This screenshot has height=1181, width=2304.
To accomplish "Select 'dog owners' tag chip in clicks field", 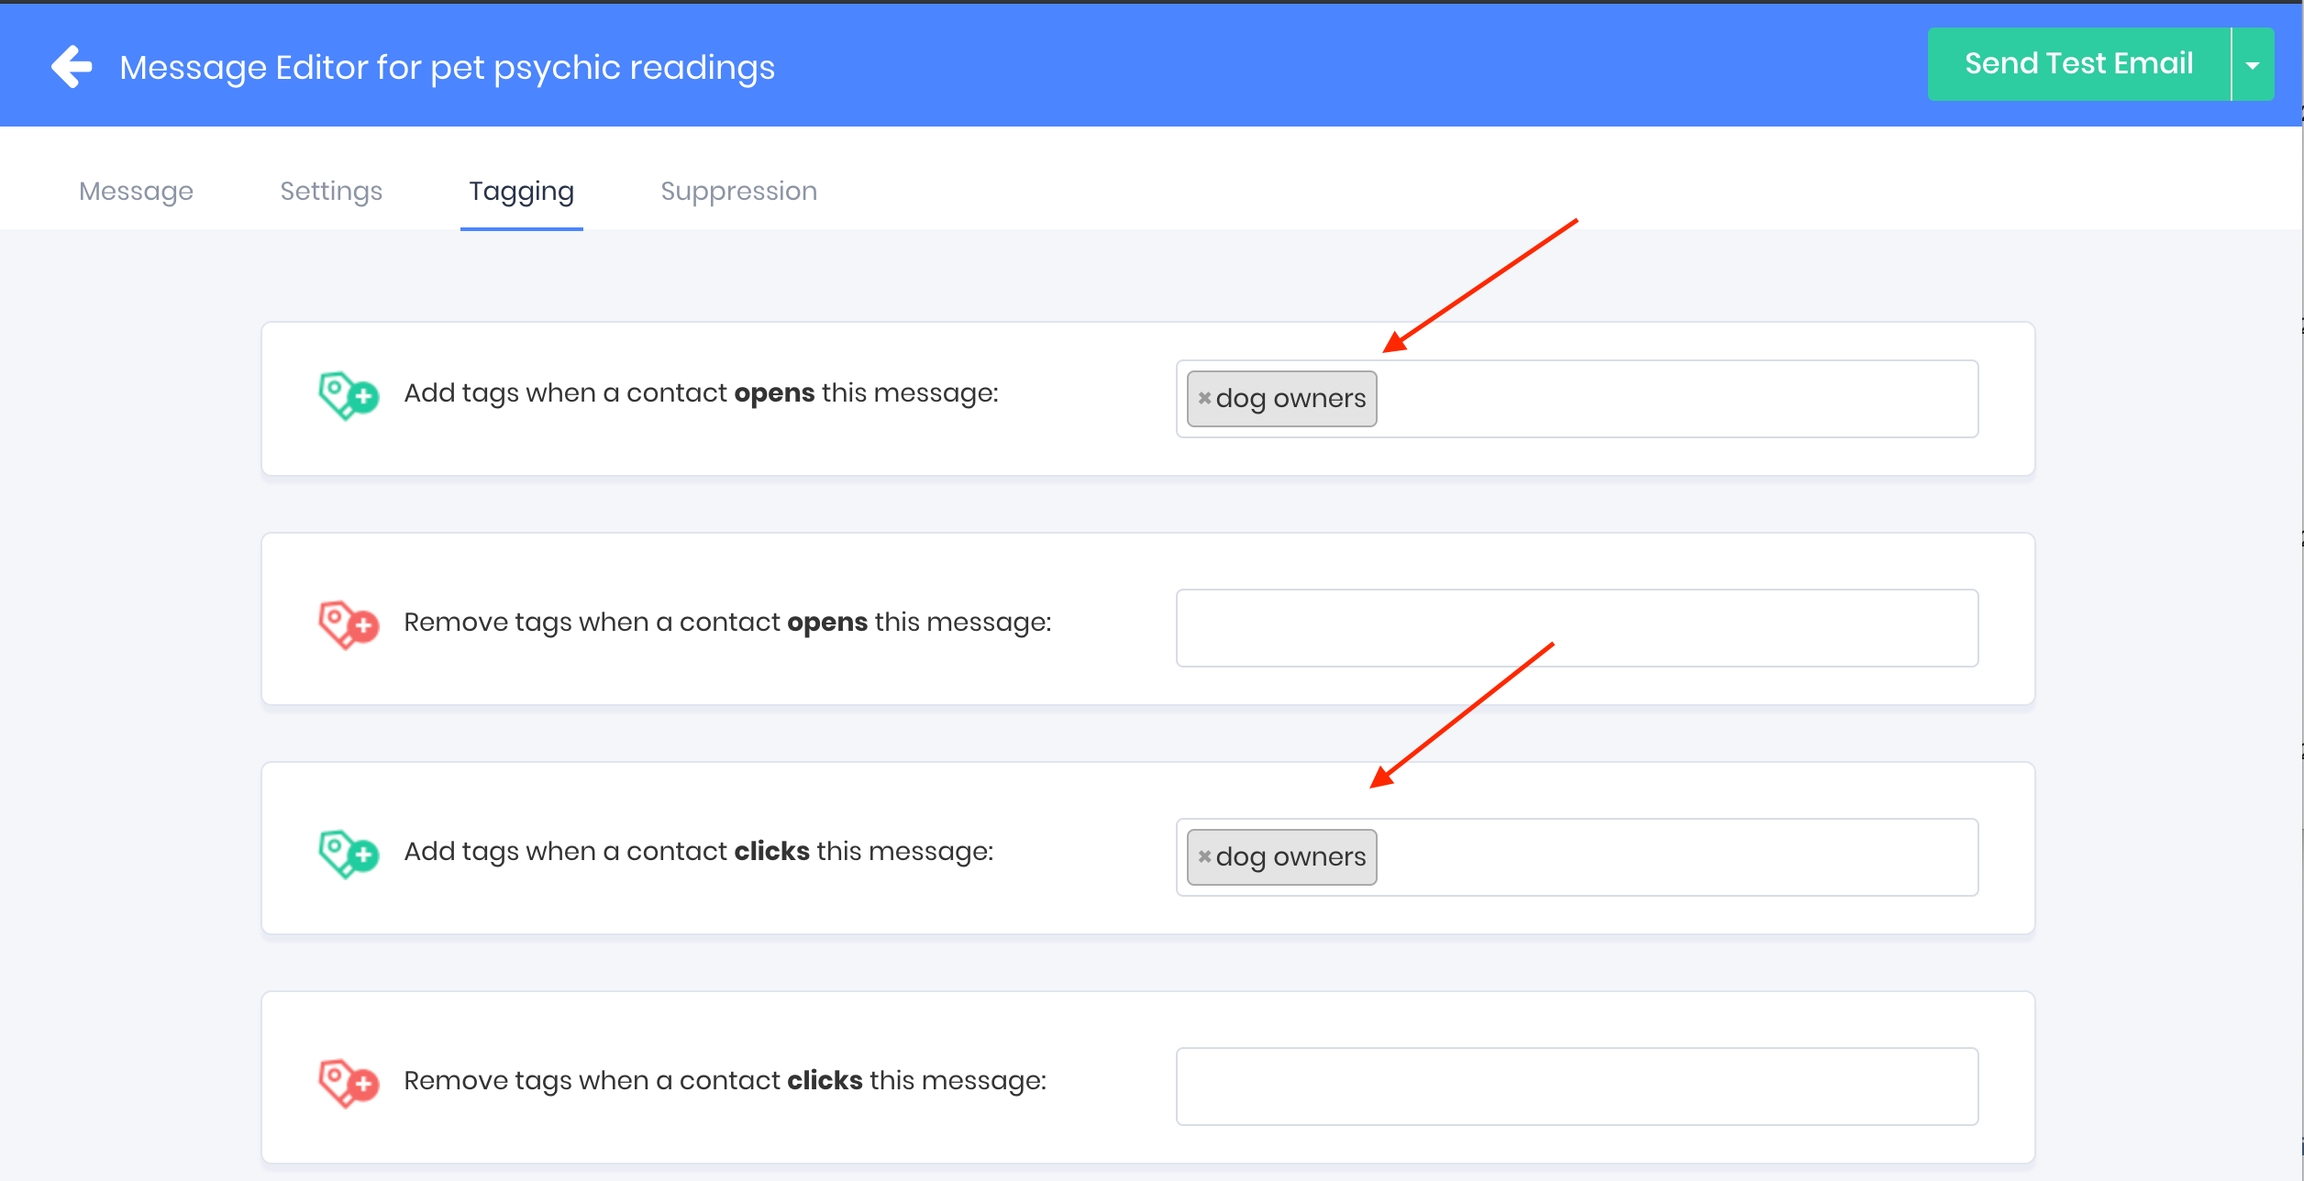I will [1291, 857].
